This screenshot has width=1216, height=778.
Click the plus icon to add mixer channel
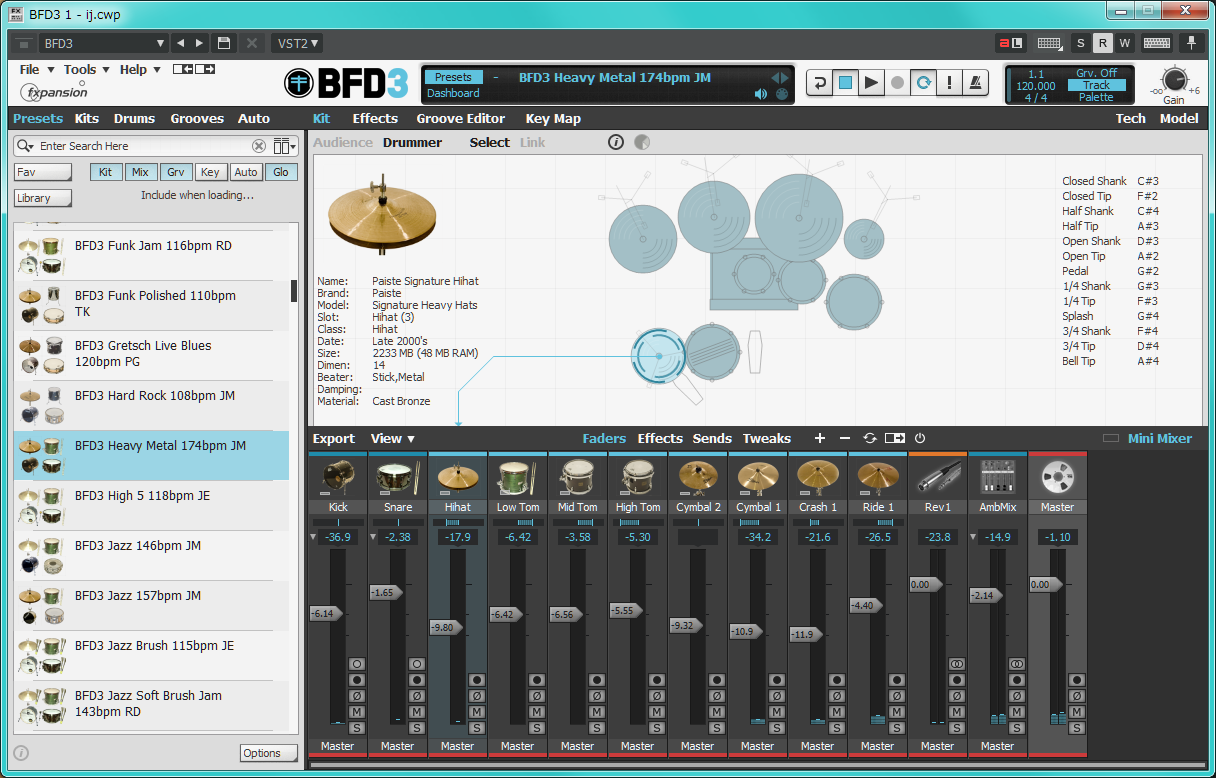point(820,438)
